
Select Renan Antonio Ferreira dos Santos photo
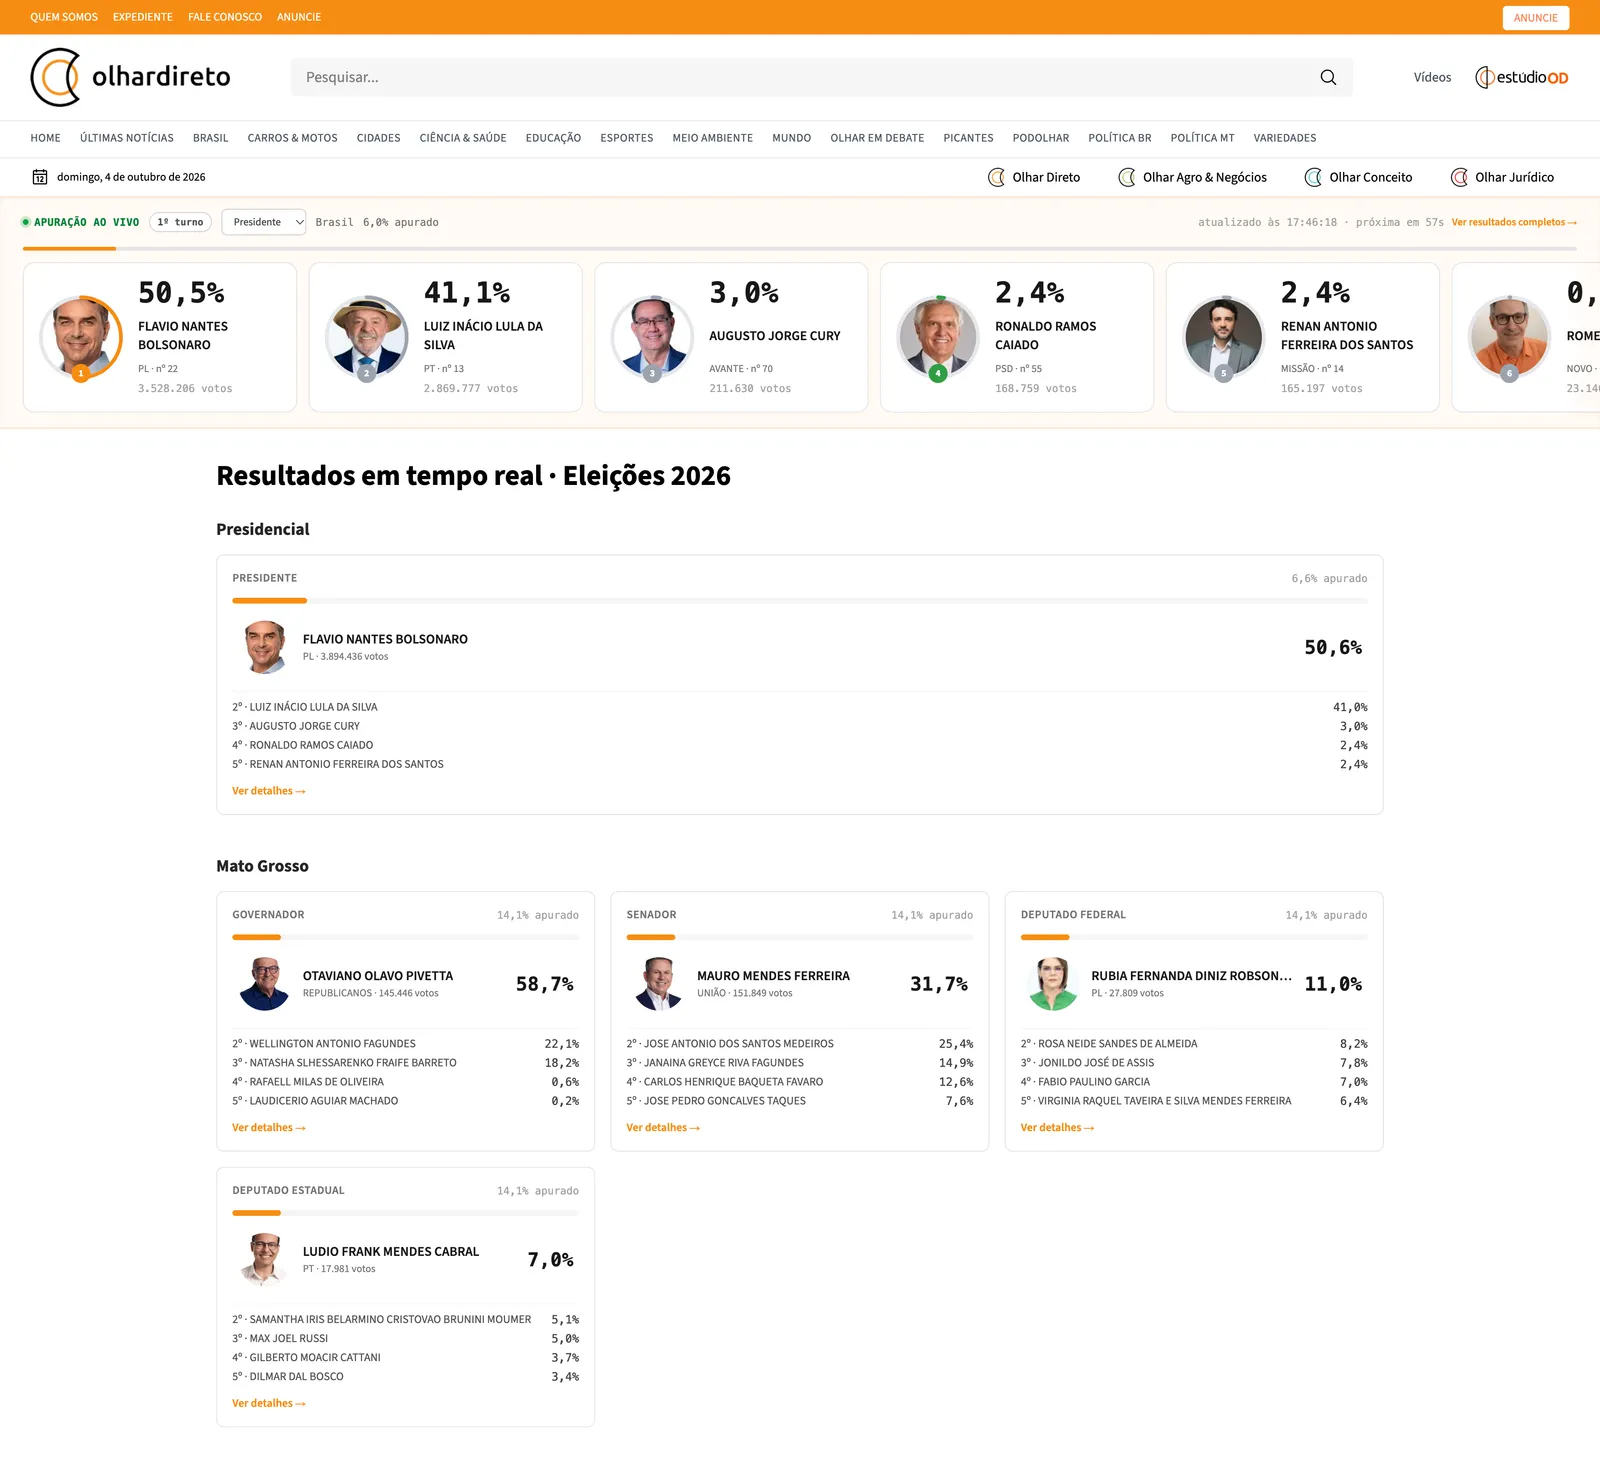pos(1224,336)
